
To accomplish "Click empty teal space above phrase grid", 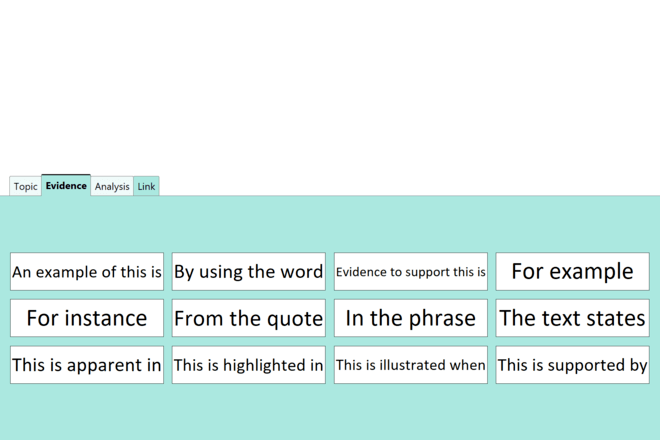I will click(330, 224).
